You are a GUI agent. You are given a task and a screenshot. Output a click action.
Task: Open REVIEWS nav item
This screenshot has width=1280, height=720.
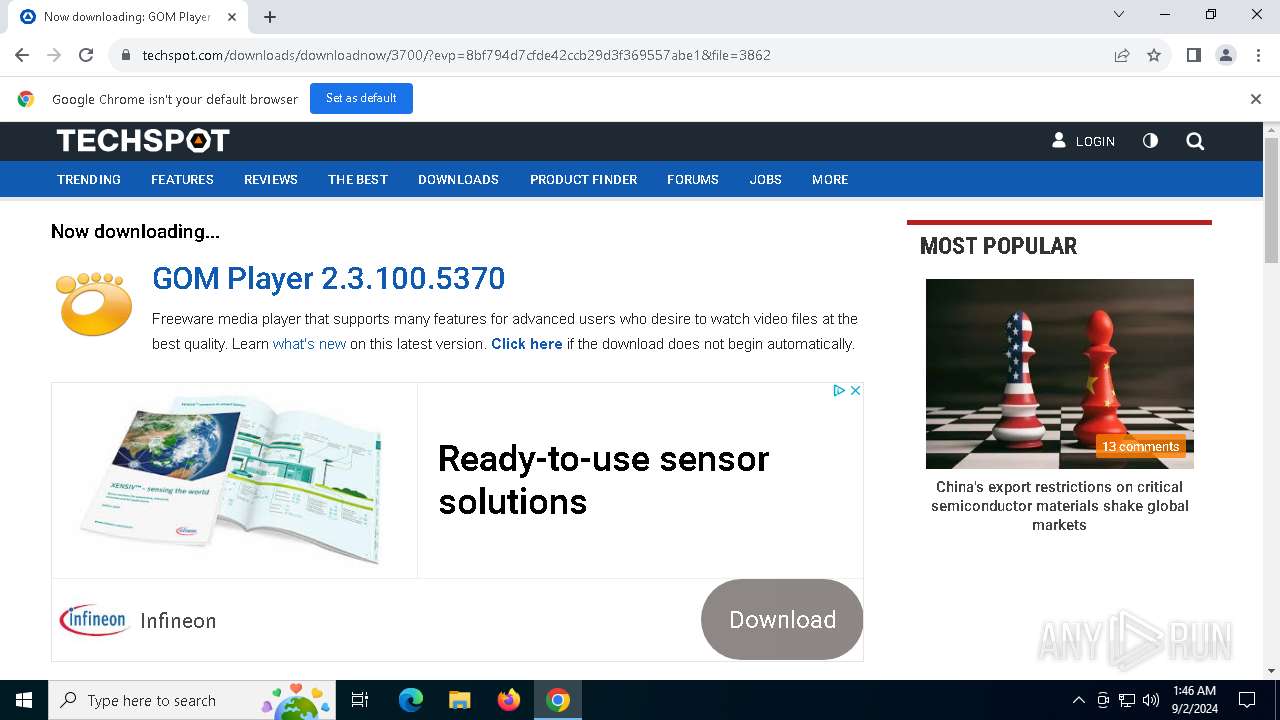271,180
